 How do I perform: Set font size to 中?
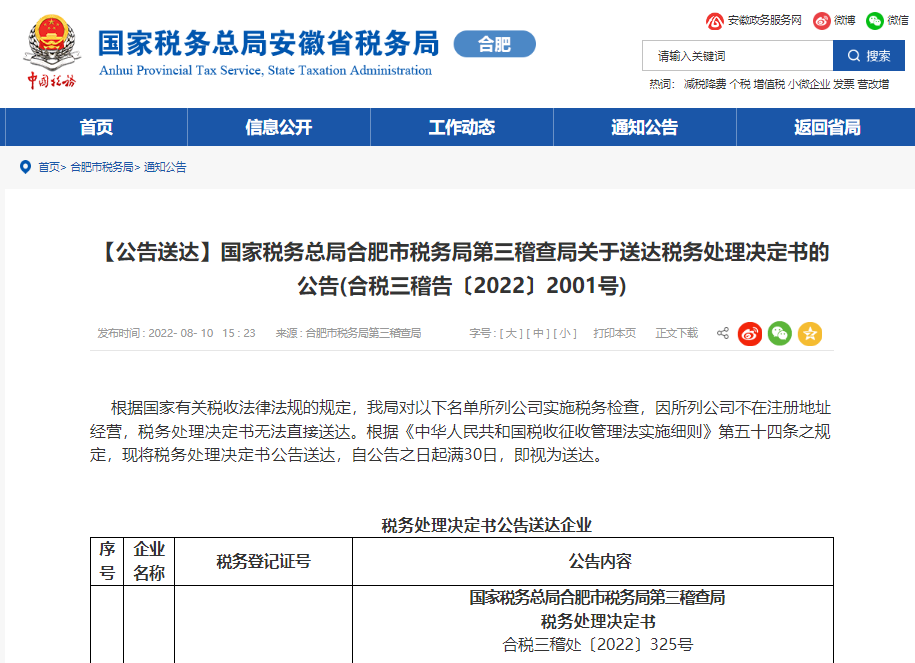(539, 333)
